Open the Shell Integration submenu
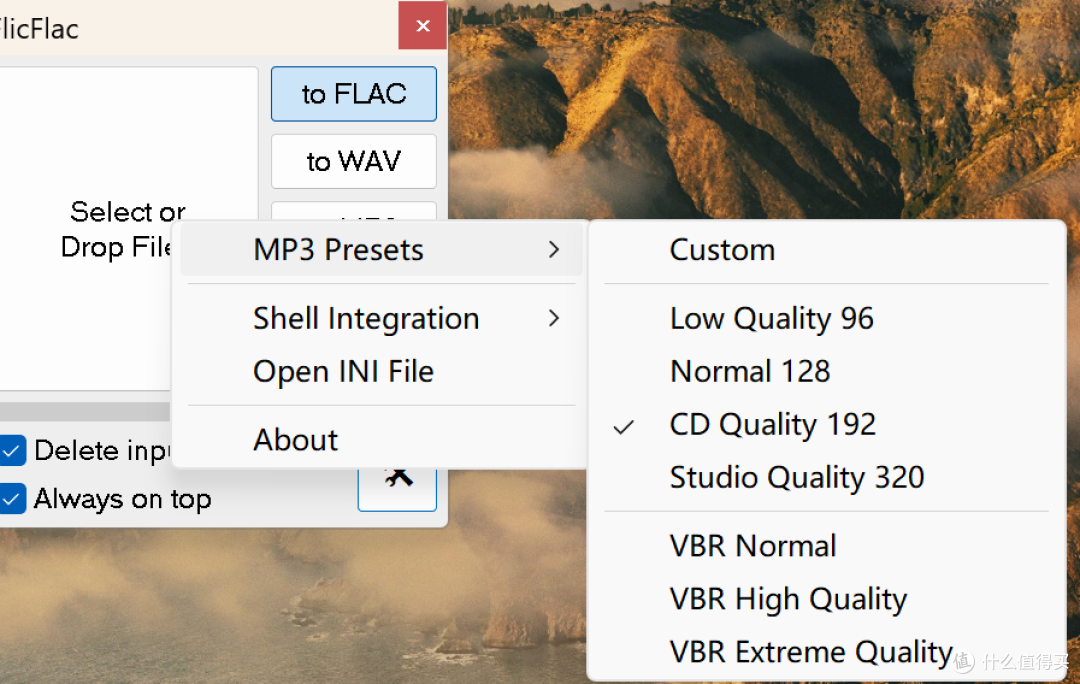 tap(381, 318)
